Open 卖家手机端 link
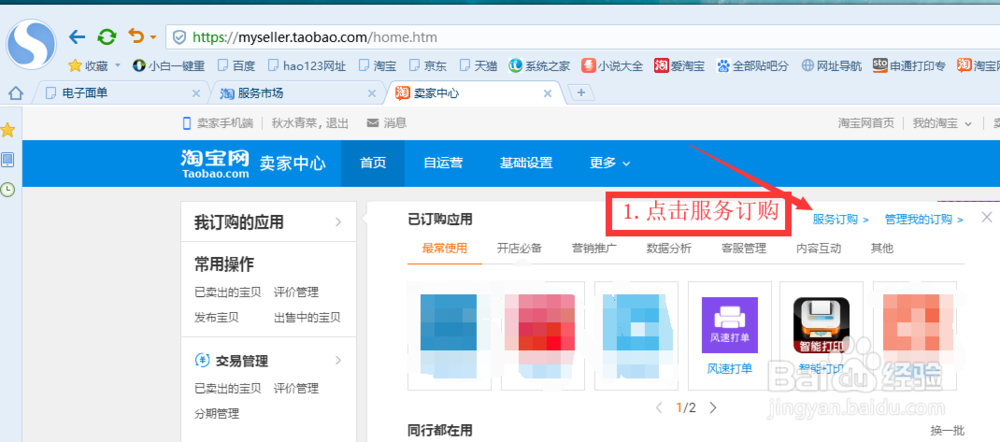 pyautogui.click(x=217, y=123)
